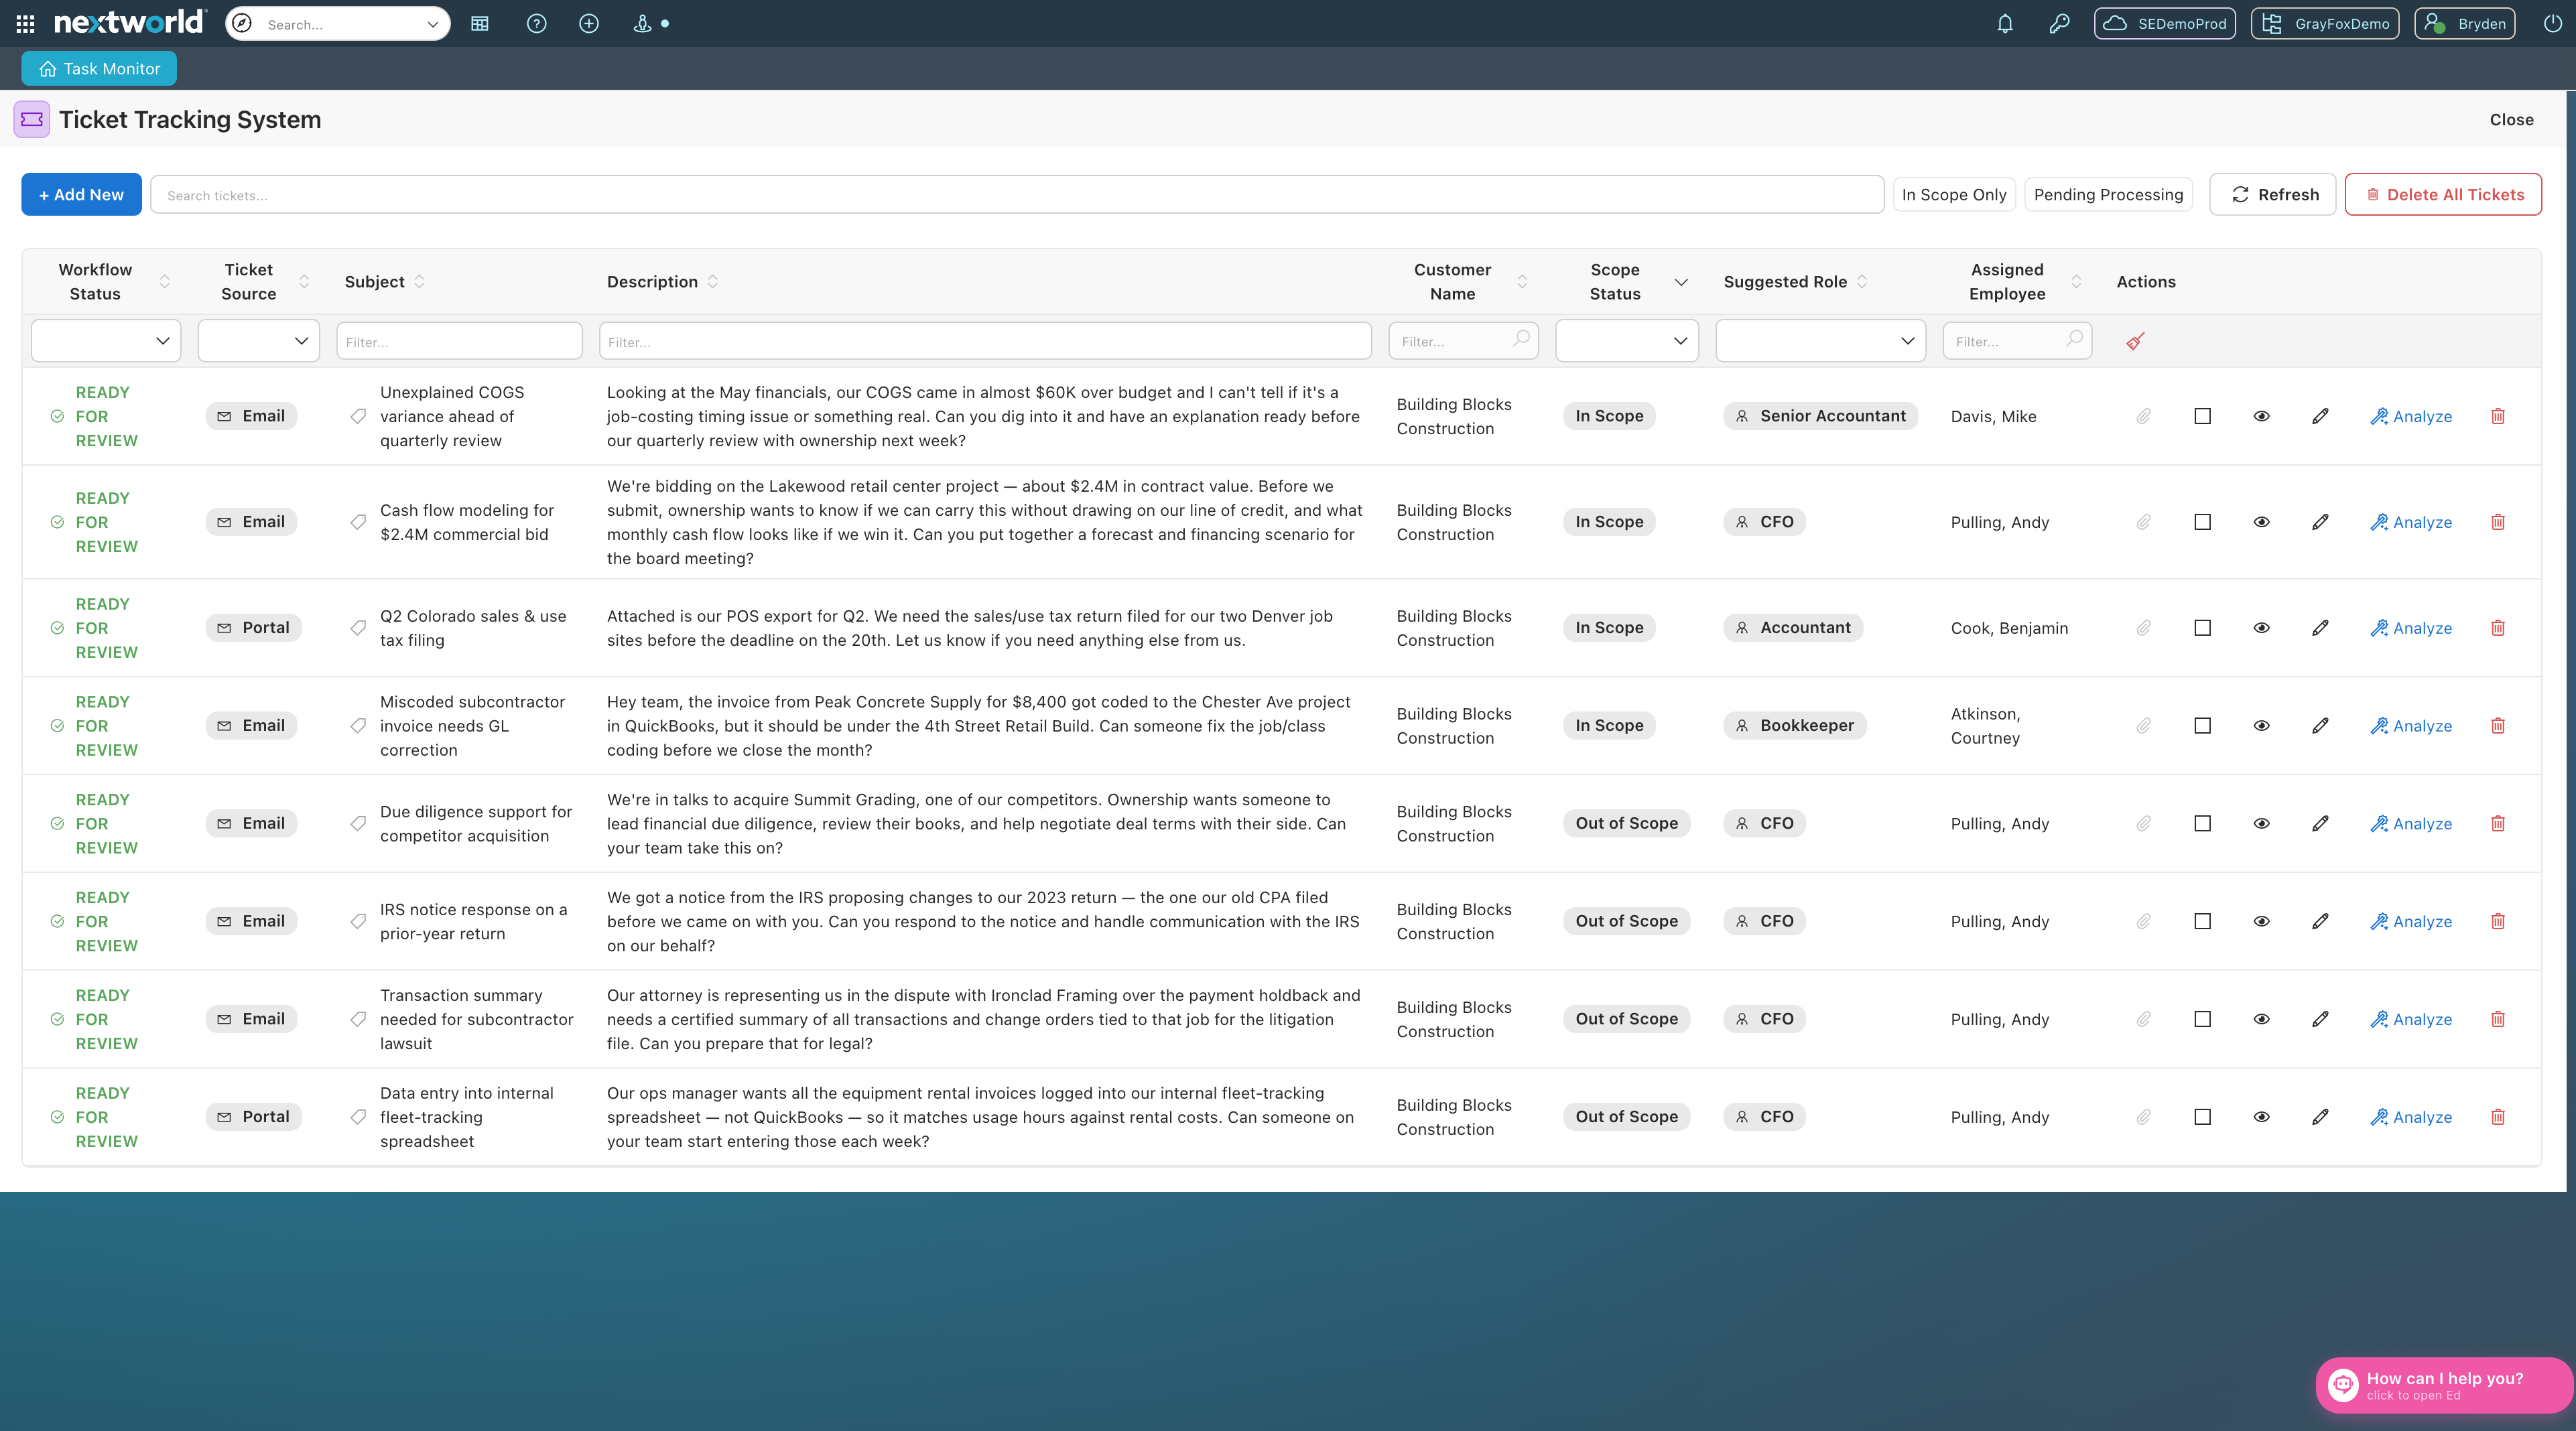Viewport: 2576px width, 1431px height.
Task: Switch to the Task Monitor tab
Action: click(99, 69)
